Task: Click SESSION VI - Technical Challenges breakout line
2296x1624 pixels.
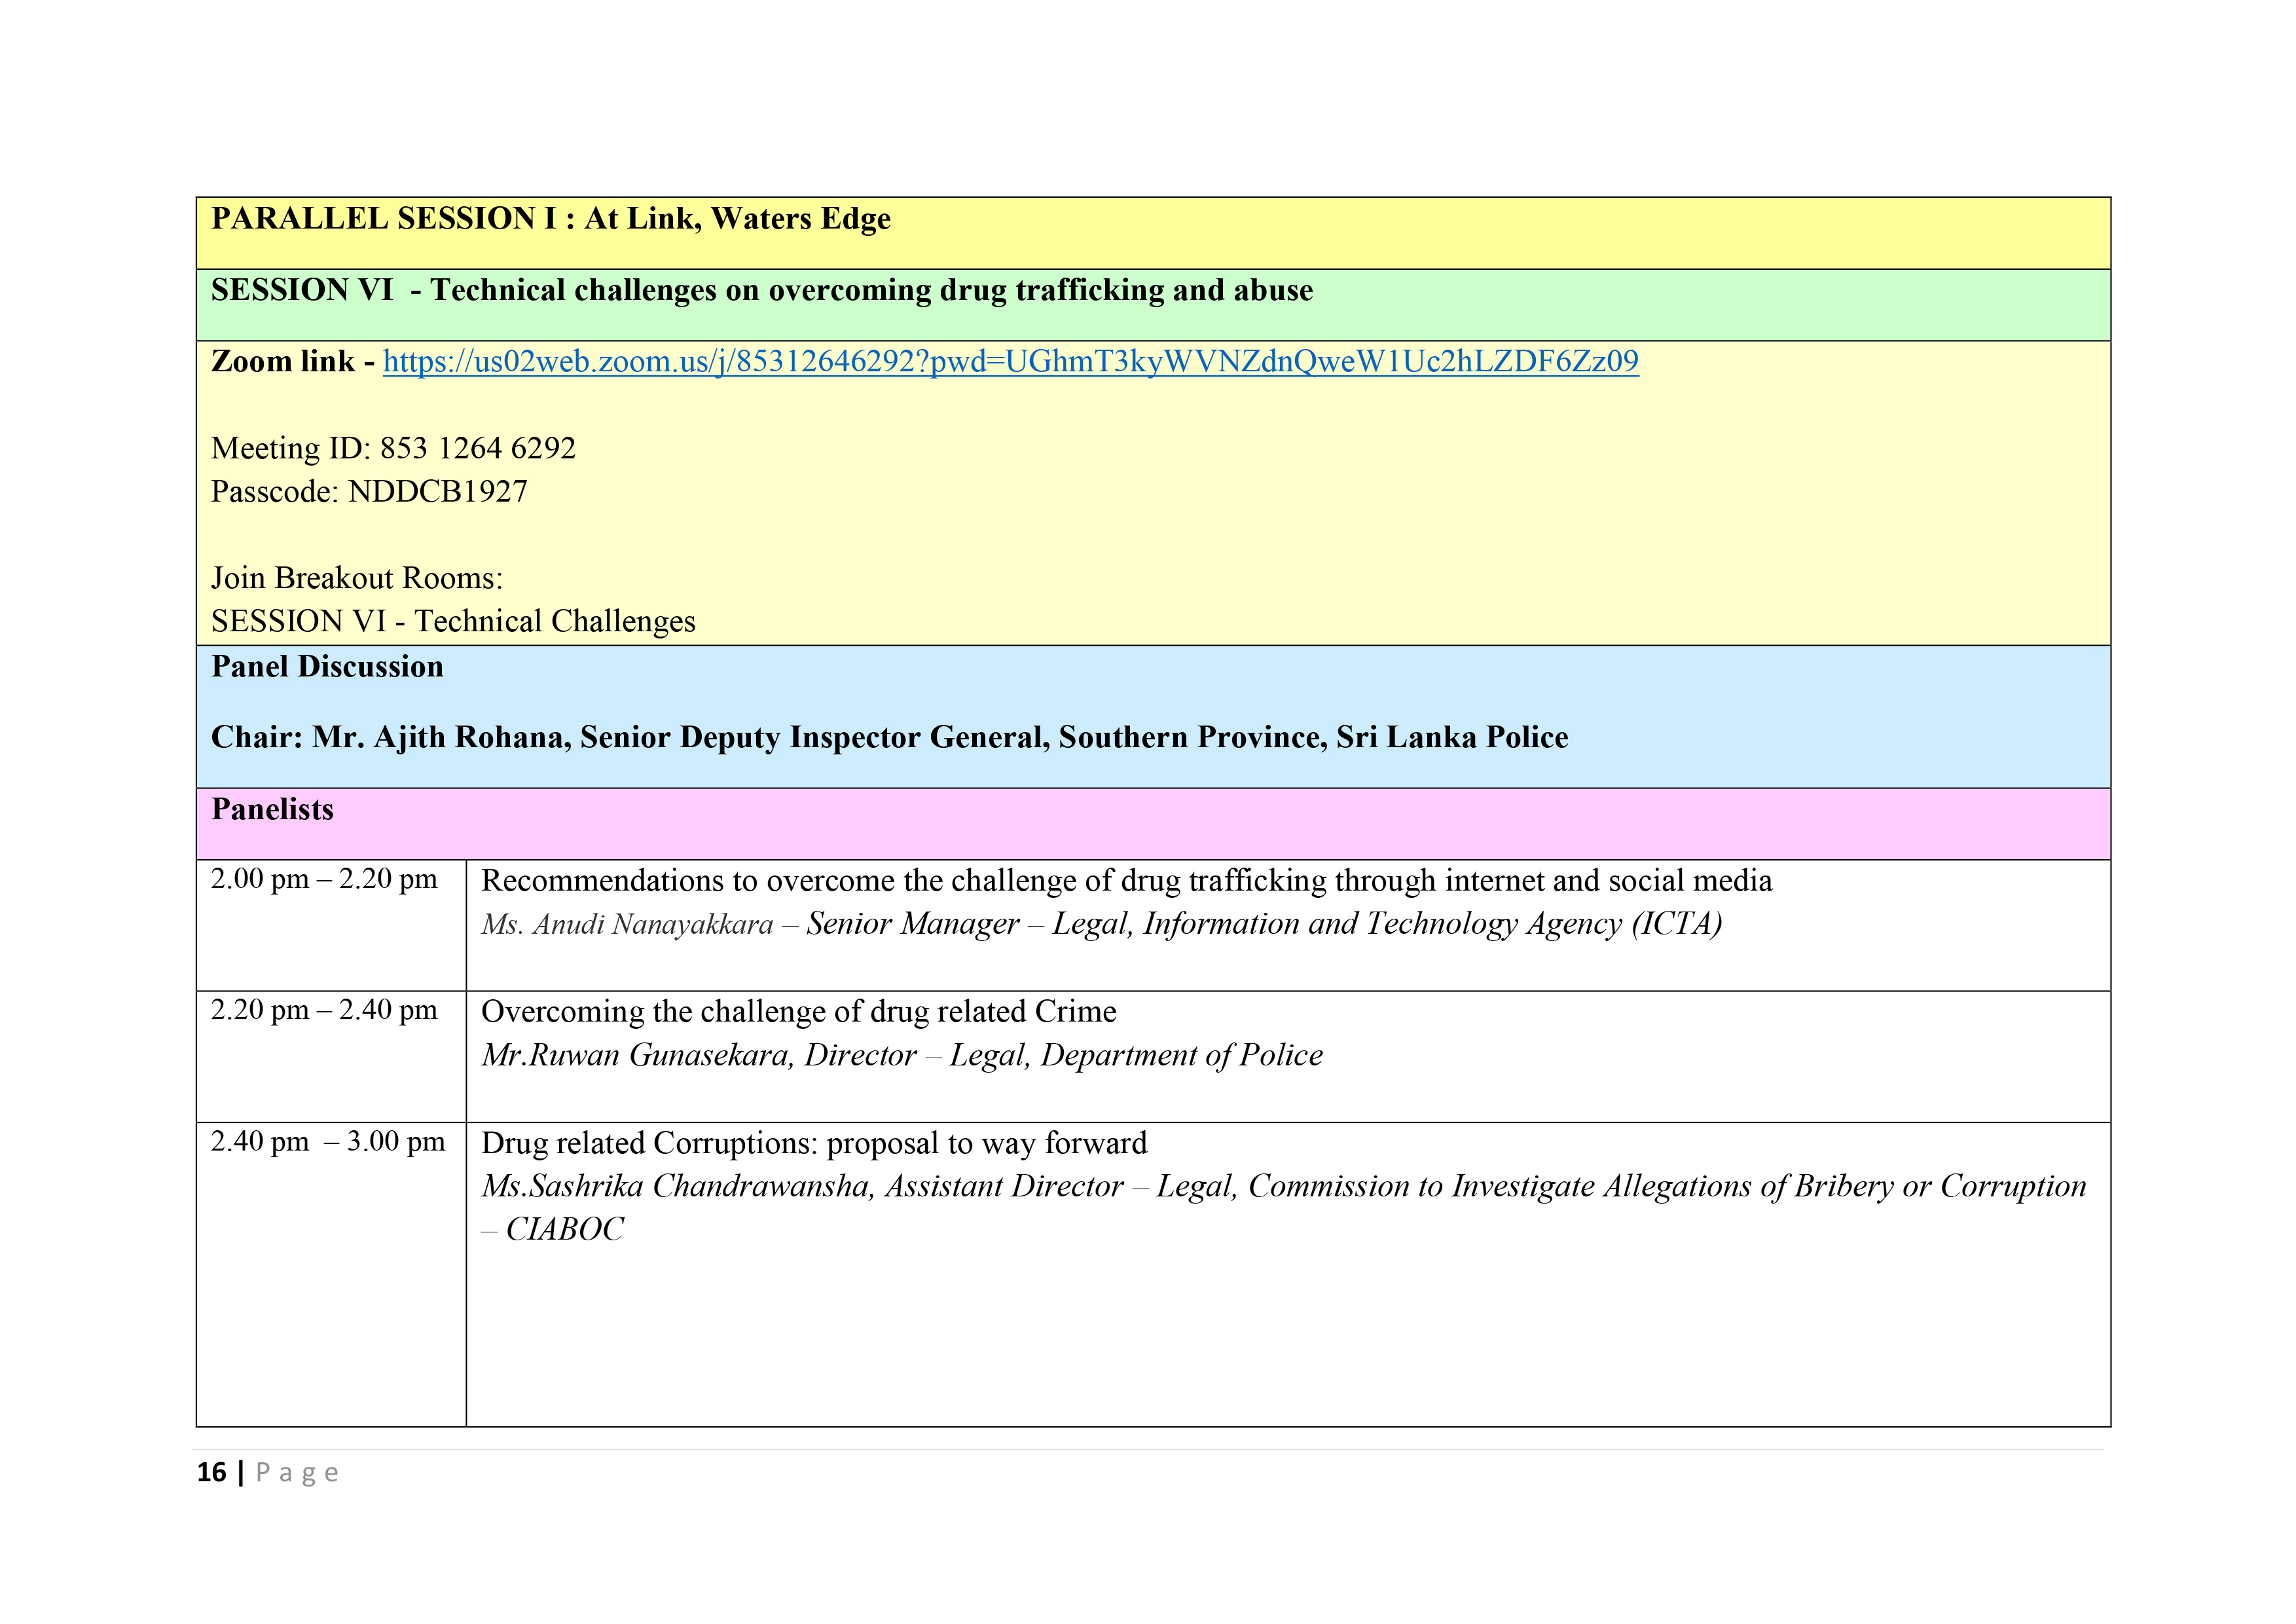Action: [453, 621]
